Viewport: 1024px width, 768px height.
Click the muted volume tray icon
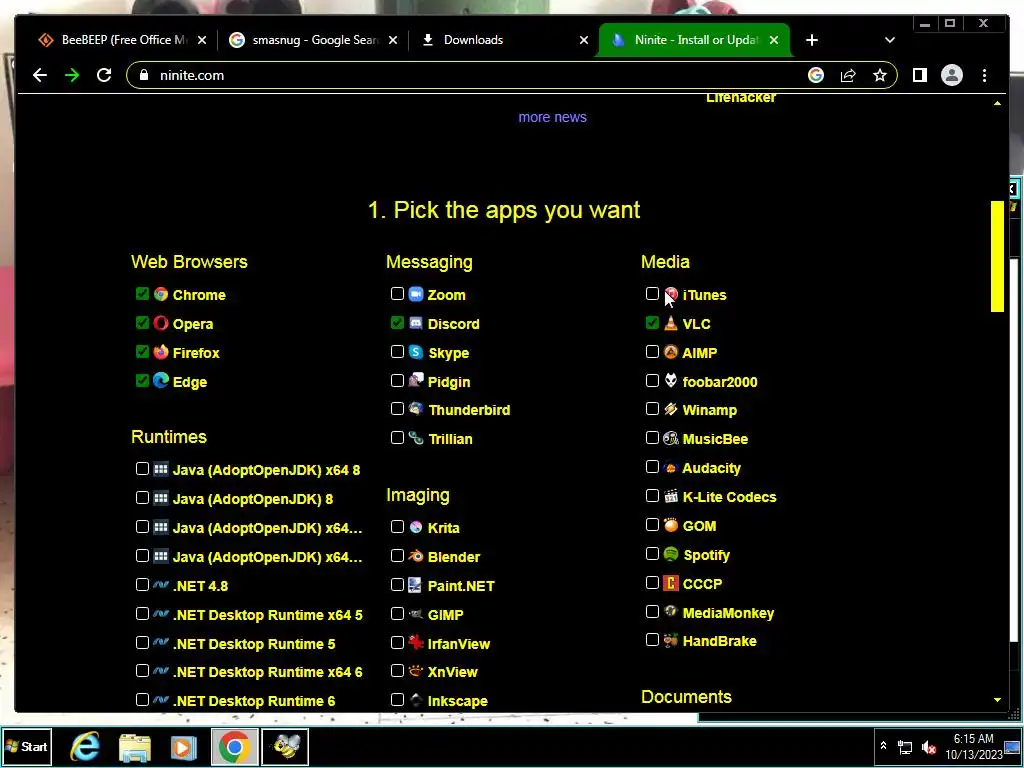coord(929,746)
